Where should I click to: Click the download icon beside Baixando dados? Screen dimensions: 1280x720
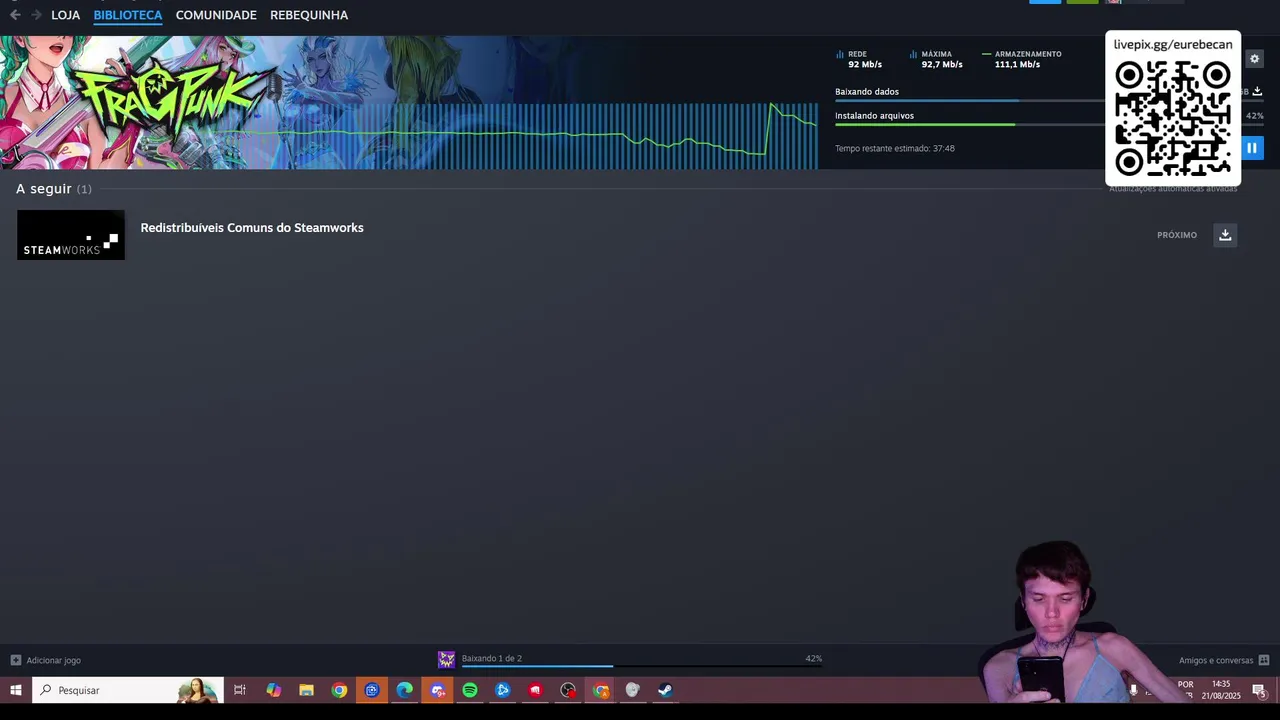pyautogui.click(x=1257, y=91)
